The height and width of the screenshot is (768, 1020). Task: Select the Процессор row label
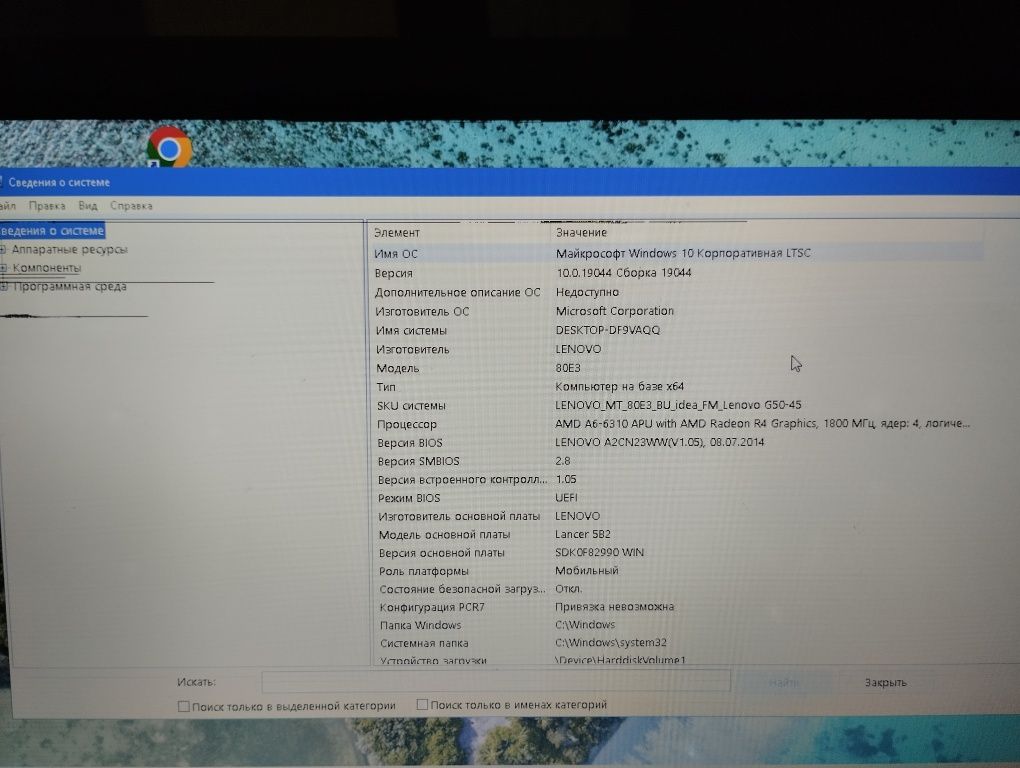pyautogui.click(x=407, y=424)
